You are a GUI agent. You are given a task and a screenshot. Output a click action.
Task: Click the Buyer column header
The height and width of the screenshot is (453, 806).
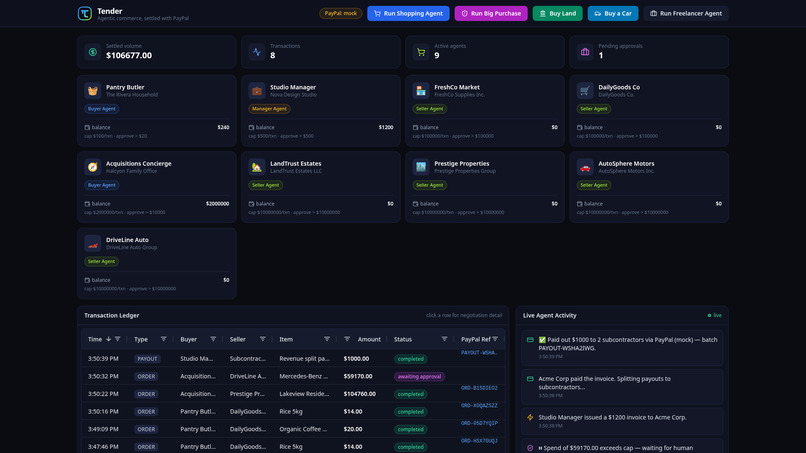tap(189, 339)
